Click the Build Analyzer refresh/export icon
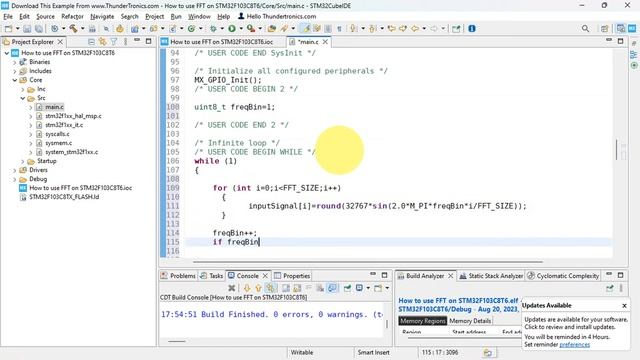The width and height of the screenshot is (640, 360). (x=609, y=288)
